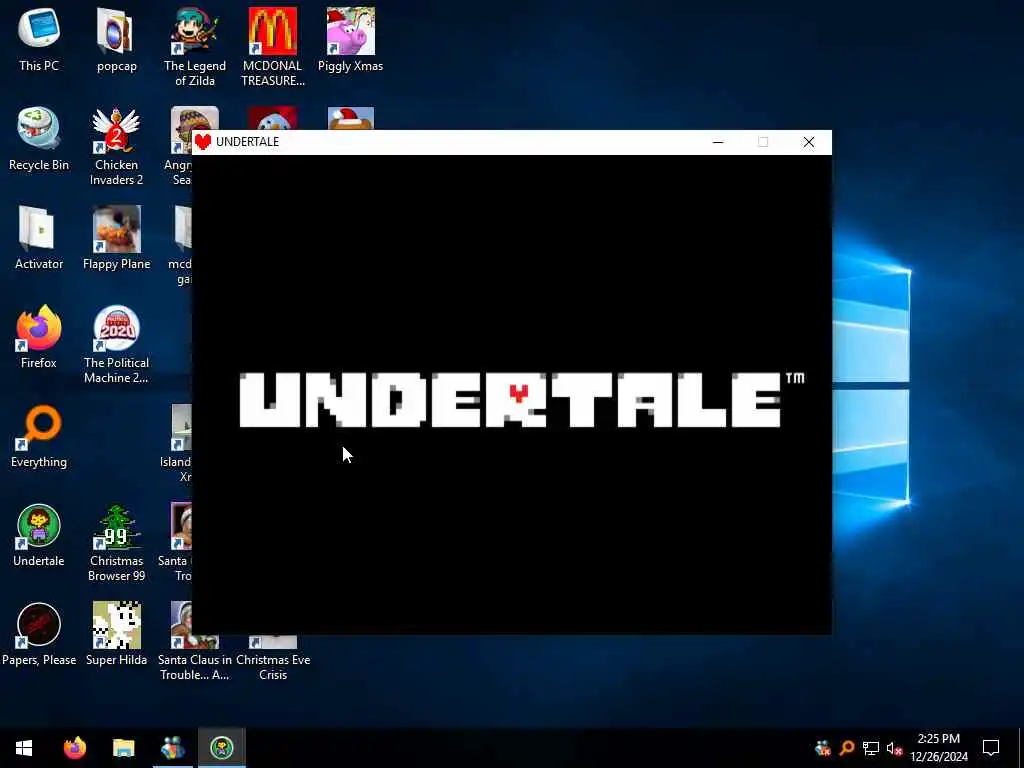The width and height of the screenshot is (1024, 768).
Task: Open the Windows Start menu
Action: [24, 748]
